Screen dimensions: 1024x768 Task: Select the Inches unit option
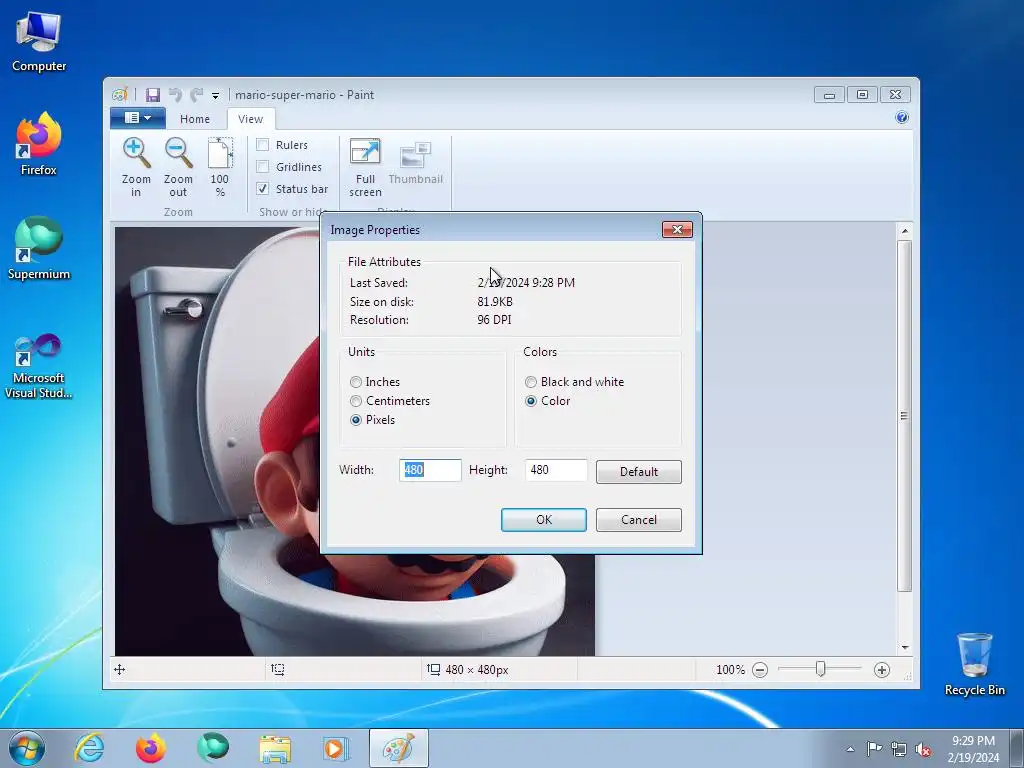(356, 382)
